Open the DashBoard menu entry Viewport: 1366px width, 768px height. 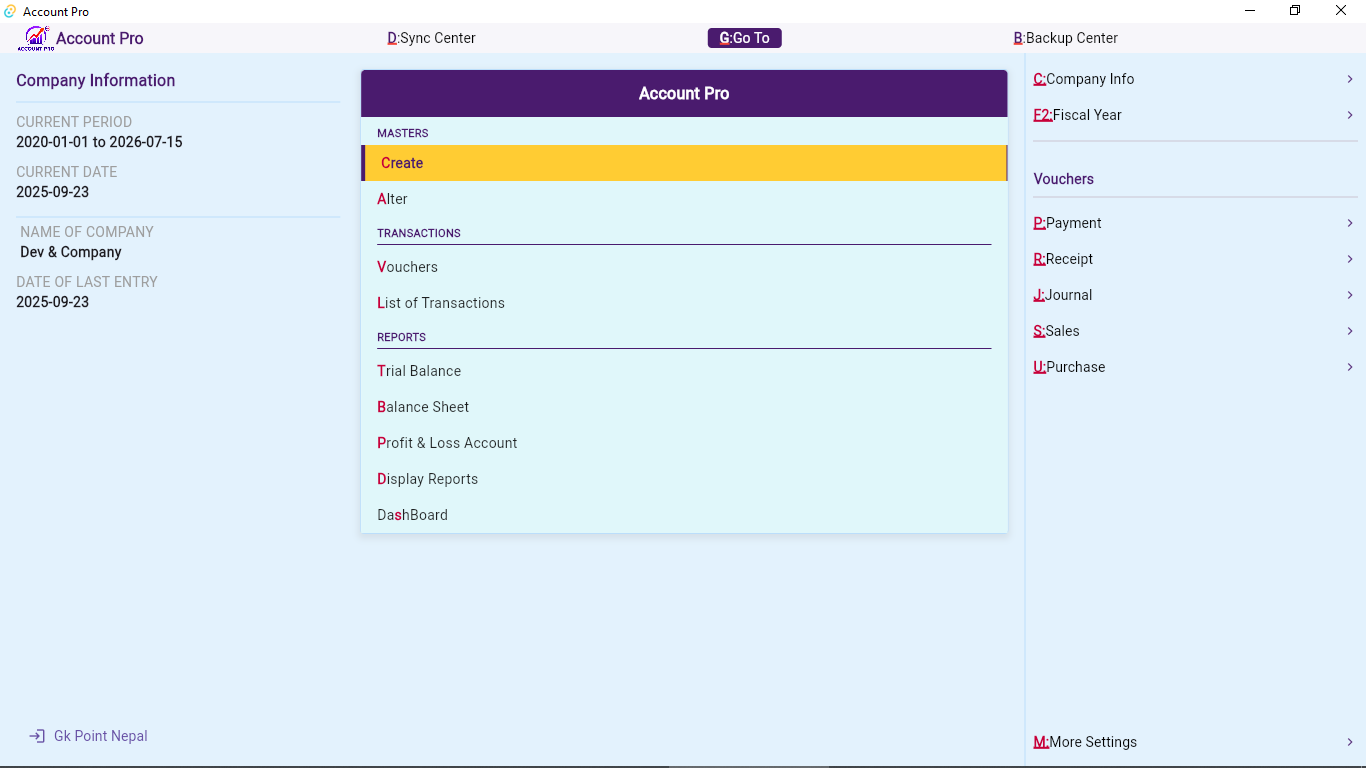684,515
